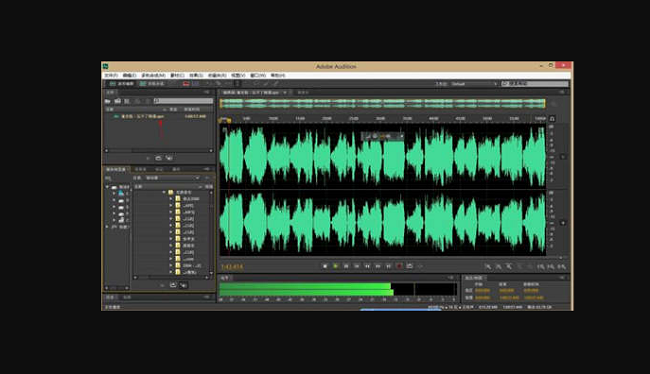The width and height of the screenshot is (650, 374).
Task: Click the HUD volume gain control on waveform
Action: pyautogui.click(x=382, y=136)
